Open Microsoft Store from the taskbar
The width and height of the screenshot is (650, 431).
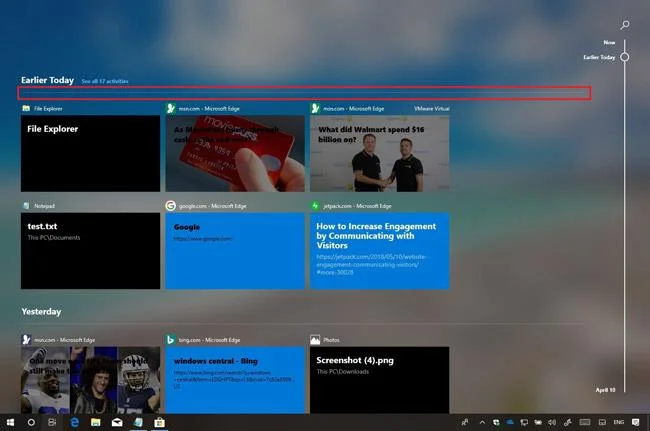point(159,422)
